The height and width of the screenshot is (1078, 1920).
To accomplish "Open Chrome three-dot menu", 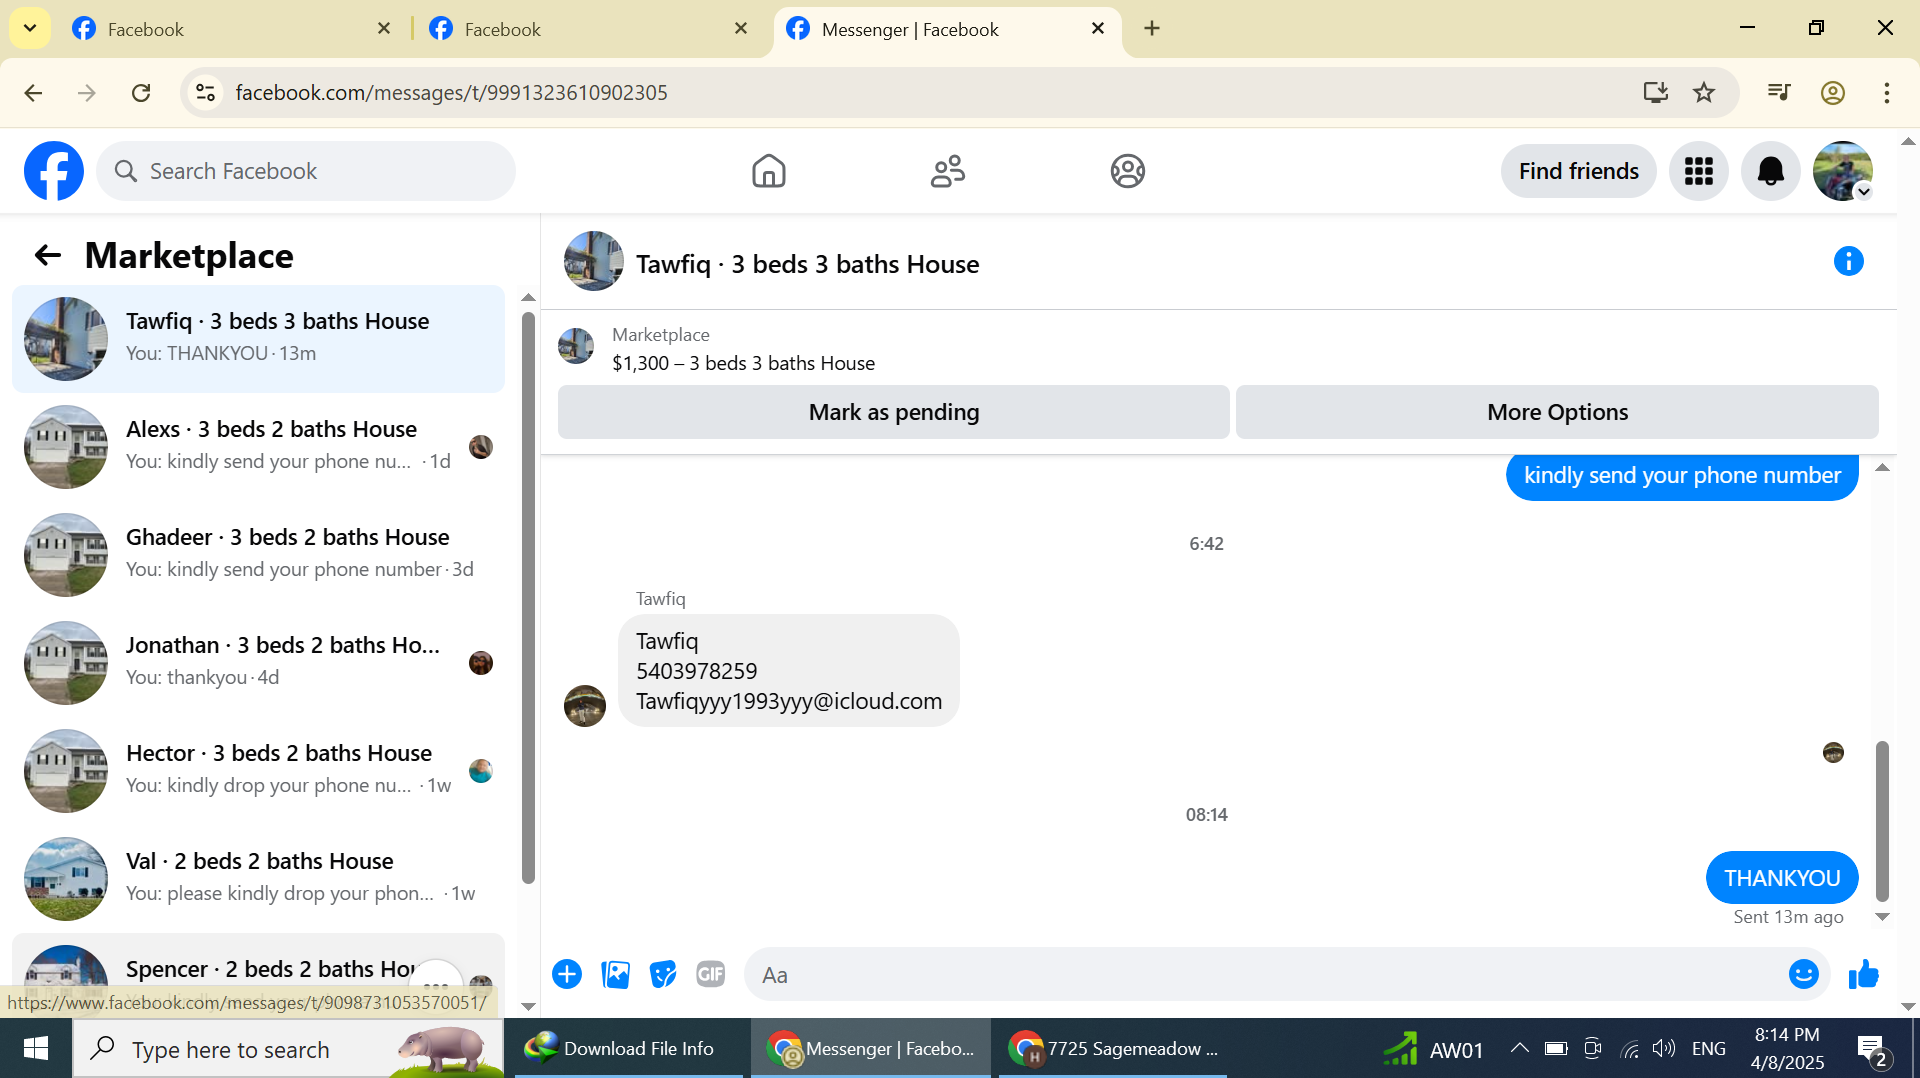I will coord(1887,93).
